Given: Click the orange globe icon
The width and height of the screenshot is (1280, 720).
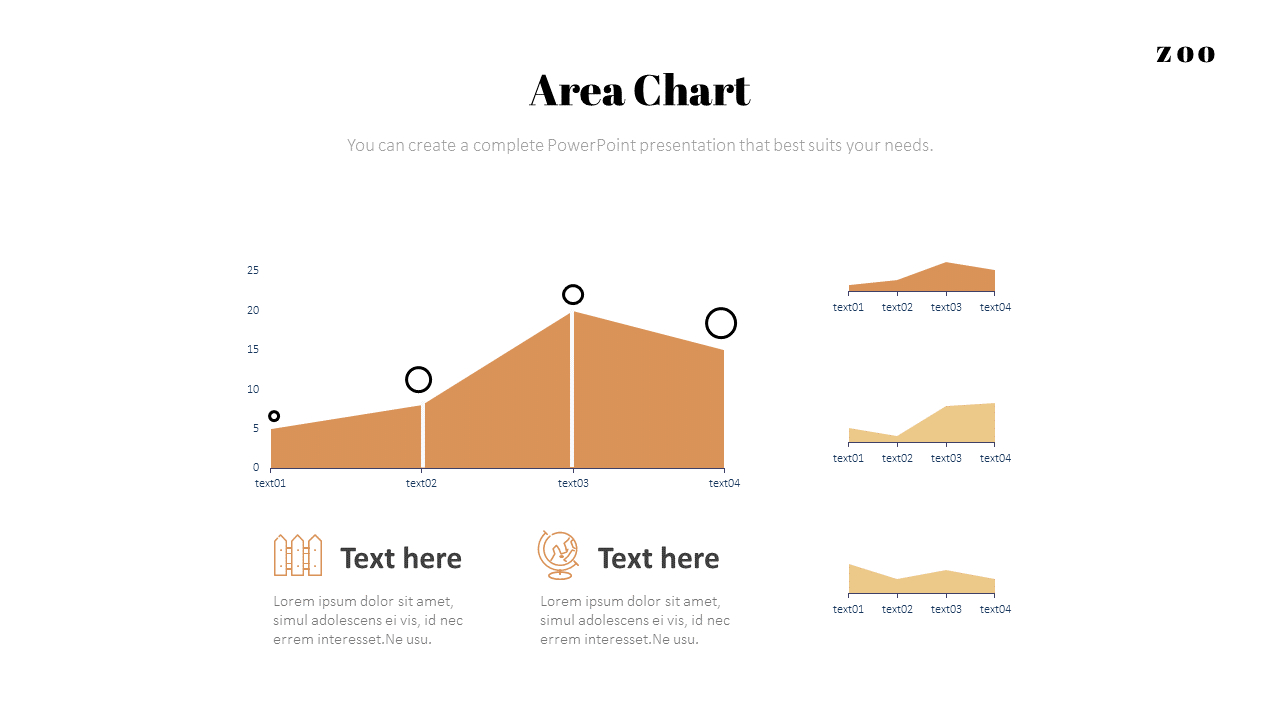Looking at the screenshot, I should click(558, 555).
